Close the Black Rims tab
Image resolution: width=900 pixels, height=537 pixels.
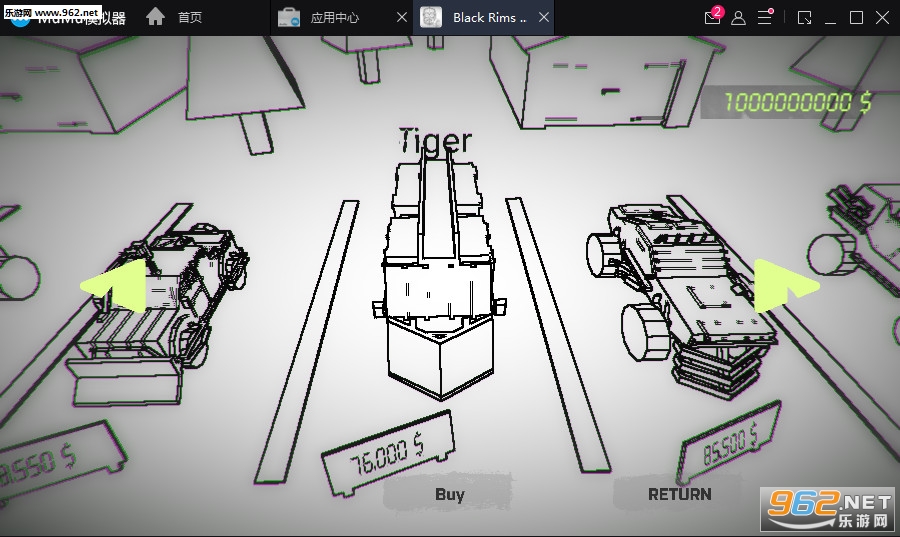click(x=544, y=18)
